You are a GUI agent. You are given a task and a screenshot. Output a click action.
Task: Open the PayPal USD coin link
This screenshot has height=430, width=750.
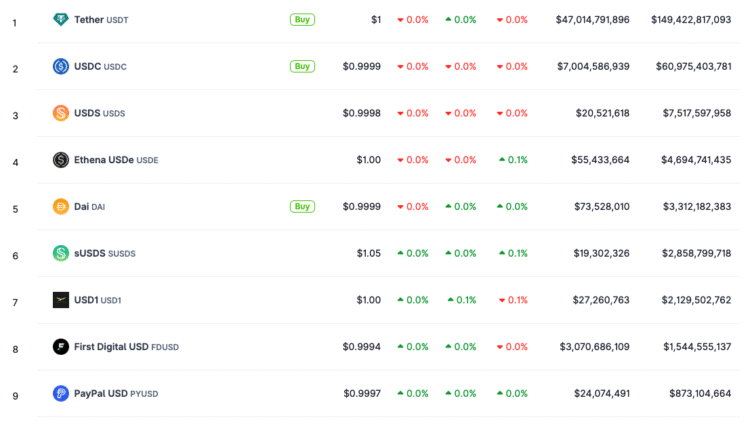tap(101, 394)
